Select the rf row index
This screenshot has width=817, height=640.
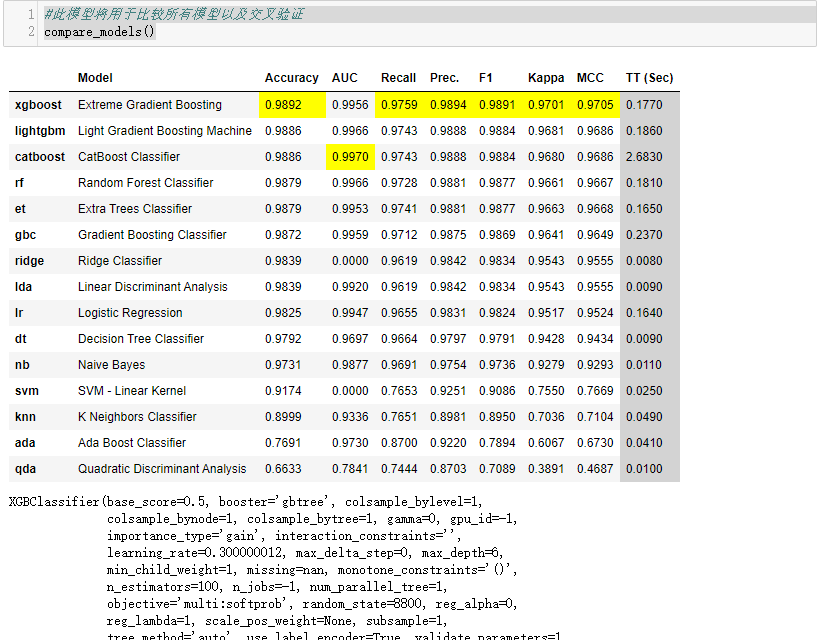coord(19,183)
